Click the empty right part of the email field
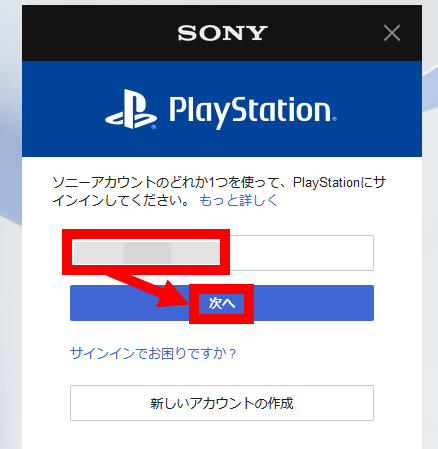Screen dimensions: 438x449 pos(302,253)
